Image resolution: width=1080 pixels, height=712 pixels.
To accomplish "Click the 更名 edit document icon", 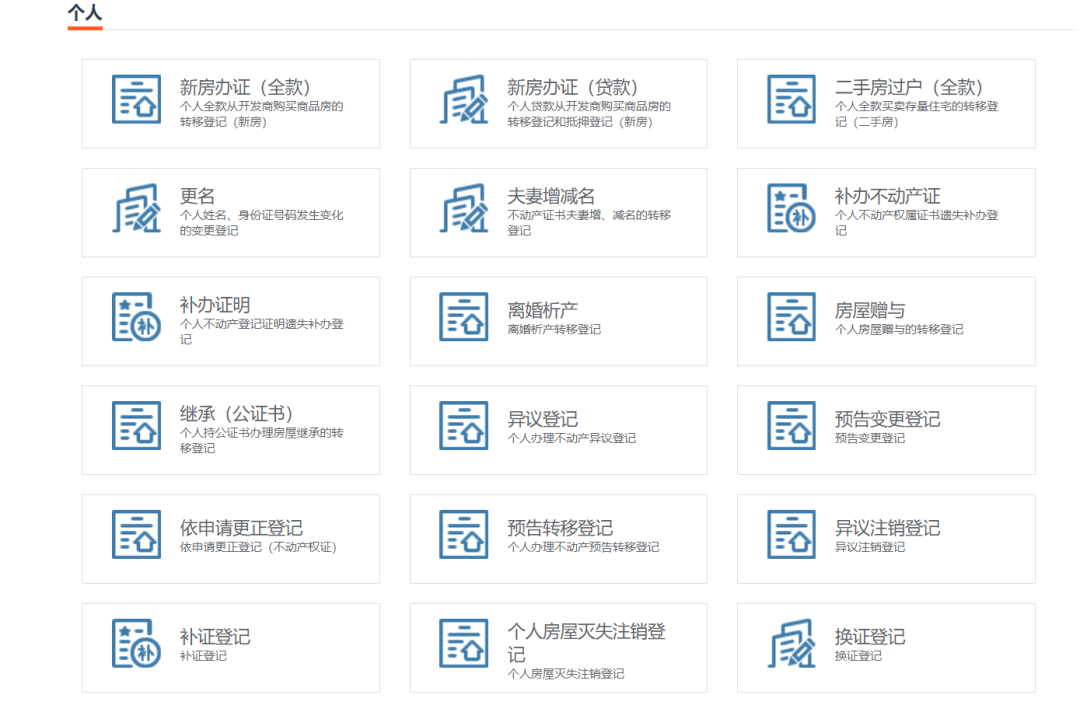I will [x=136, y=208].
